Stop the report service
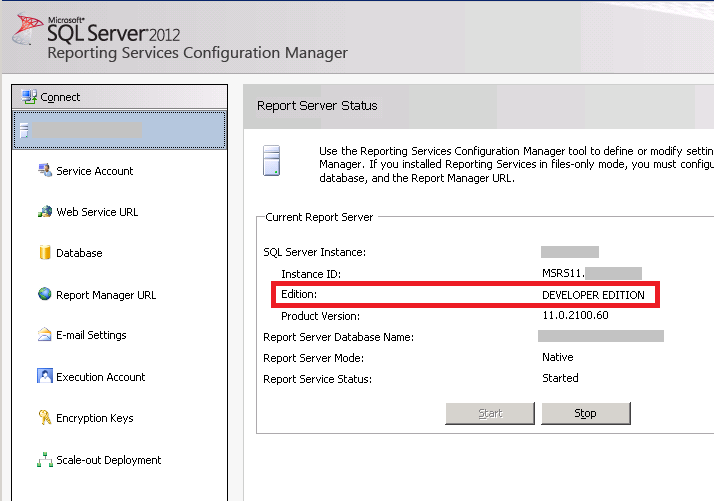 586,413
